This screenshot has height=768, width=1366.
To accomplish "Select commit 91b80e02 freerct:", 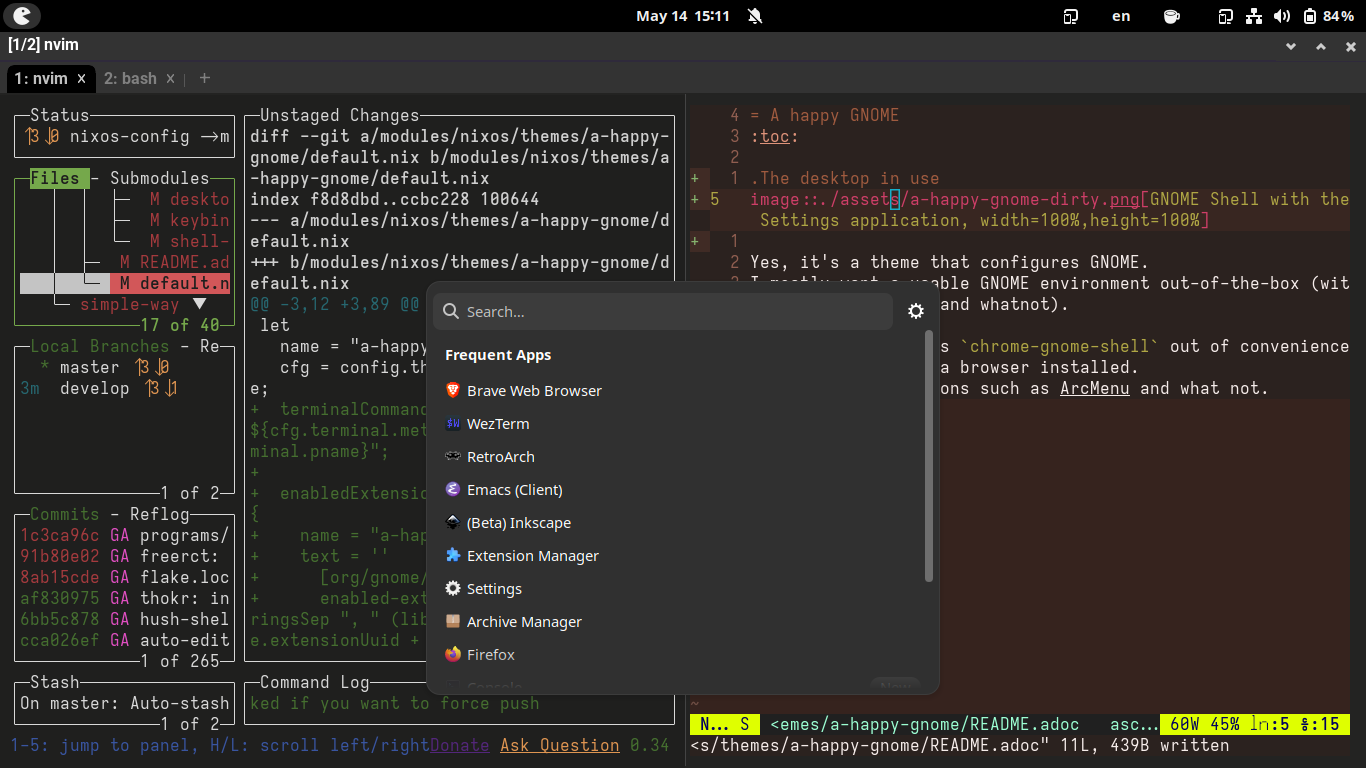I will pos(125,556).
